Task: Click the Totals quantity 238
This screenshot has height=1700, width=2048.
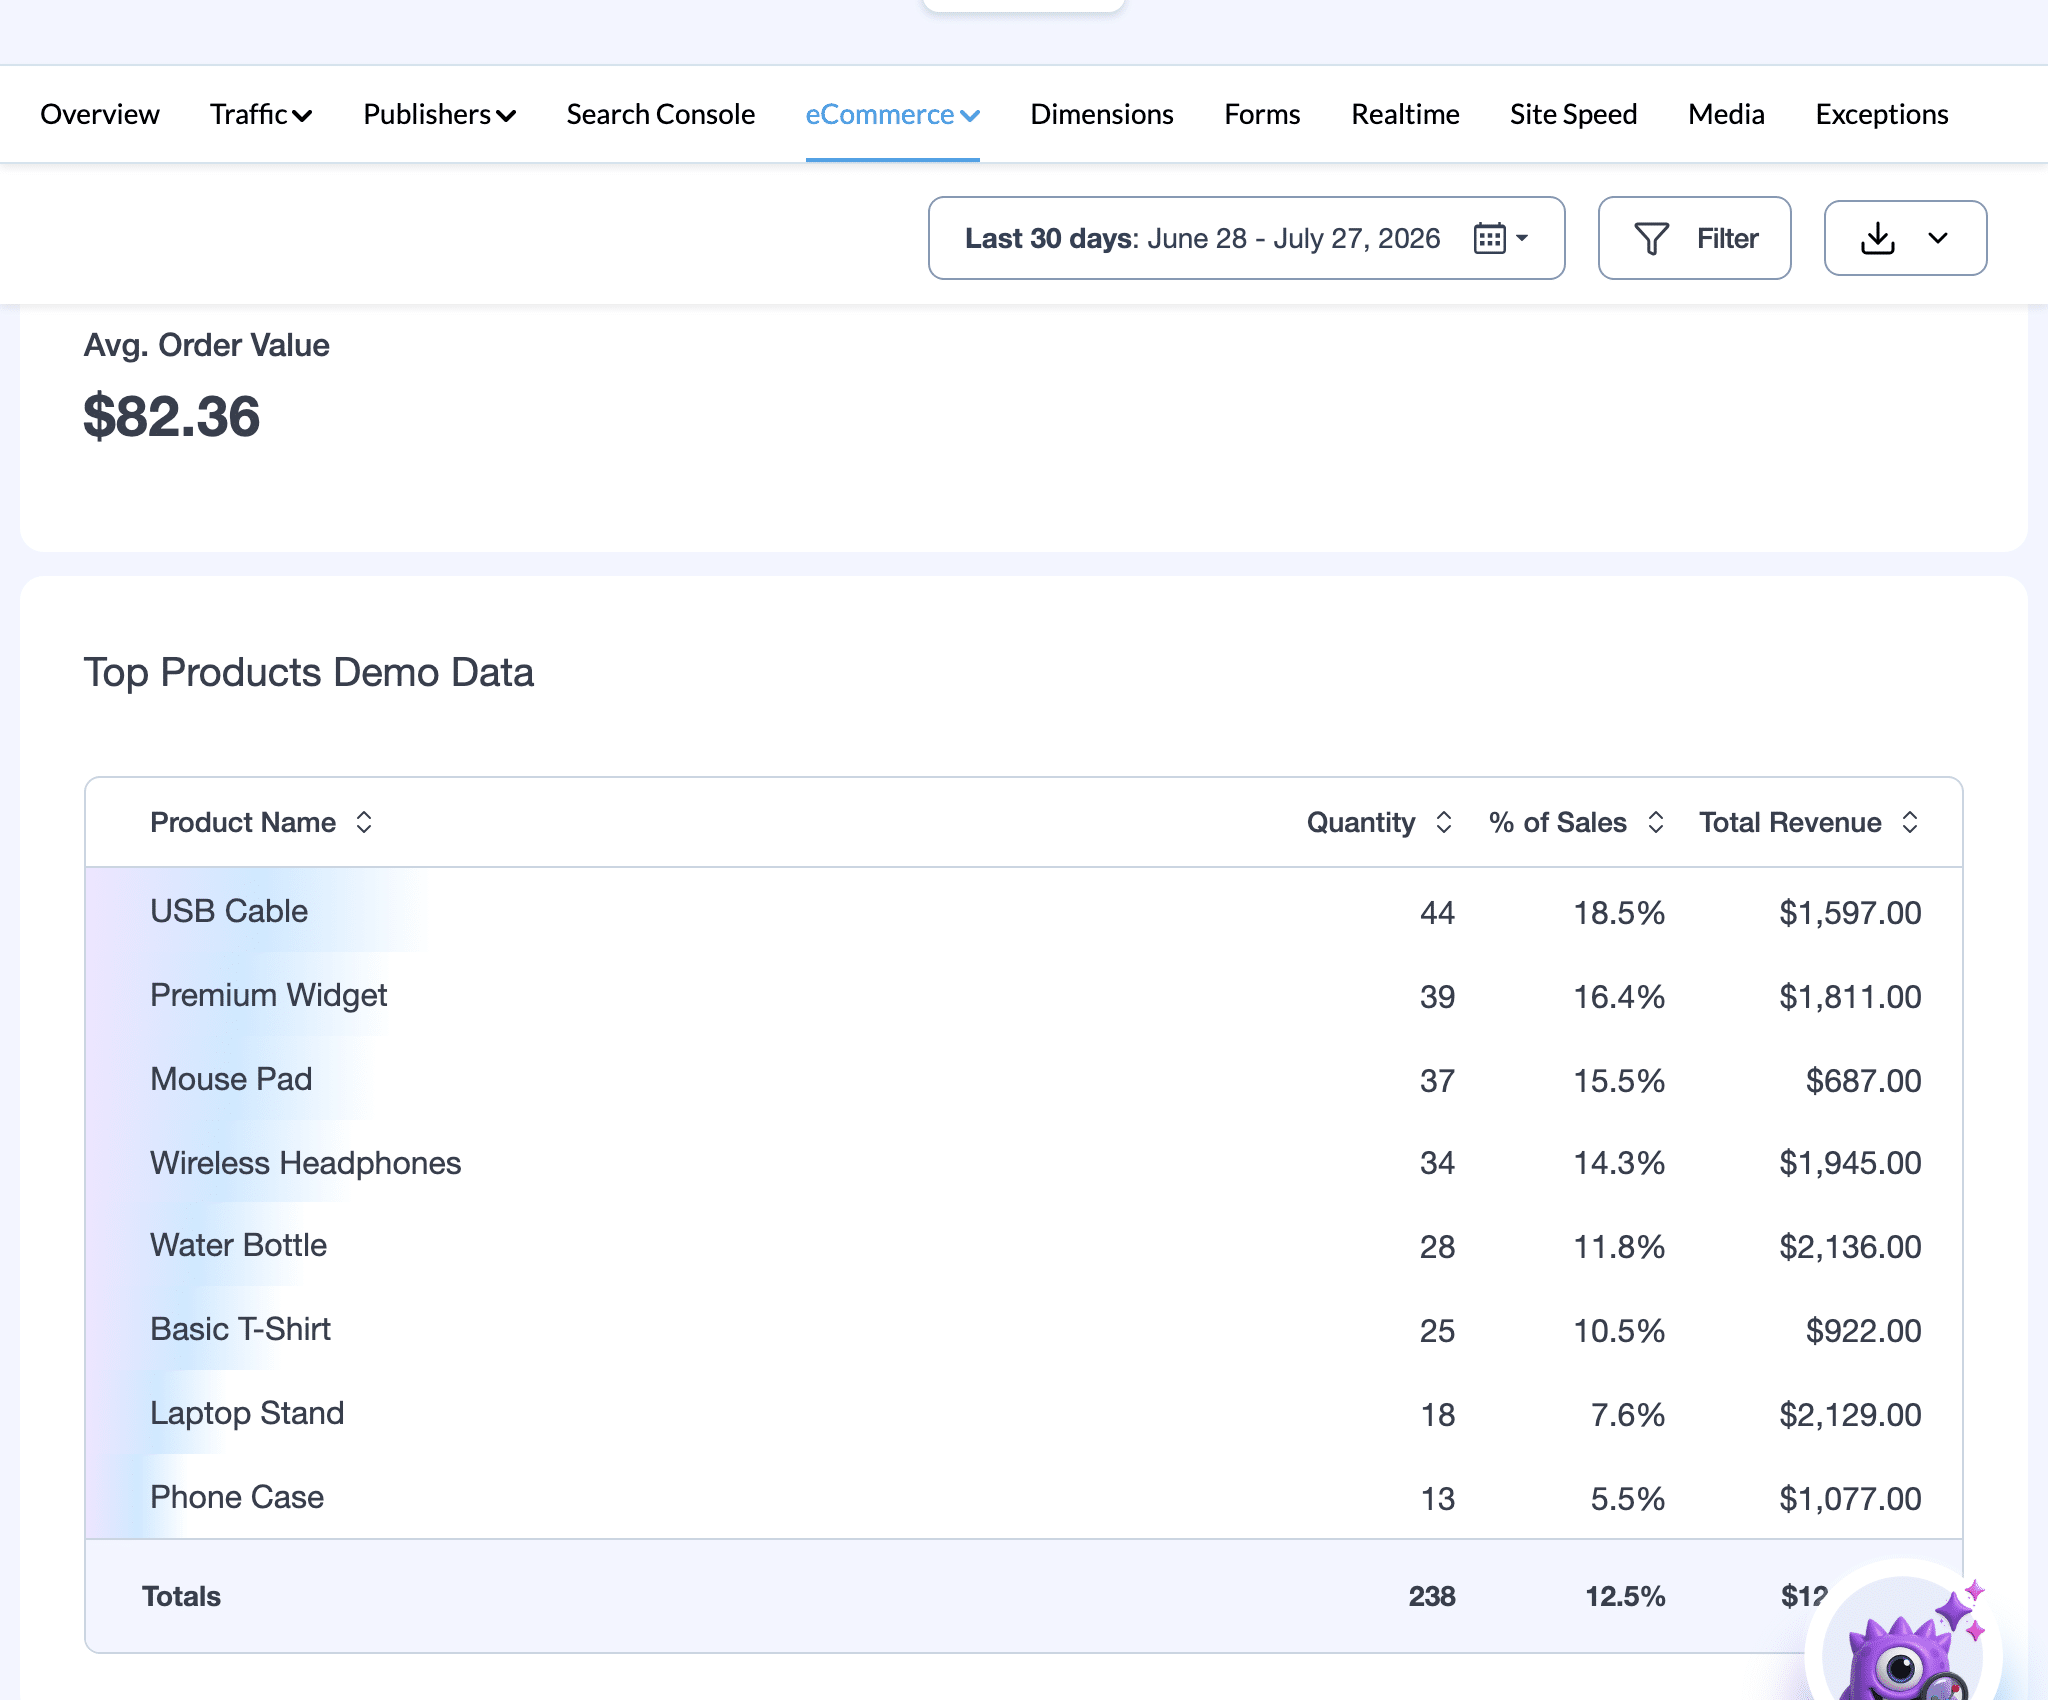Action: 1432,1596
